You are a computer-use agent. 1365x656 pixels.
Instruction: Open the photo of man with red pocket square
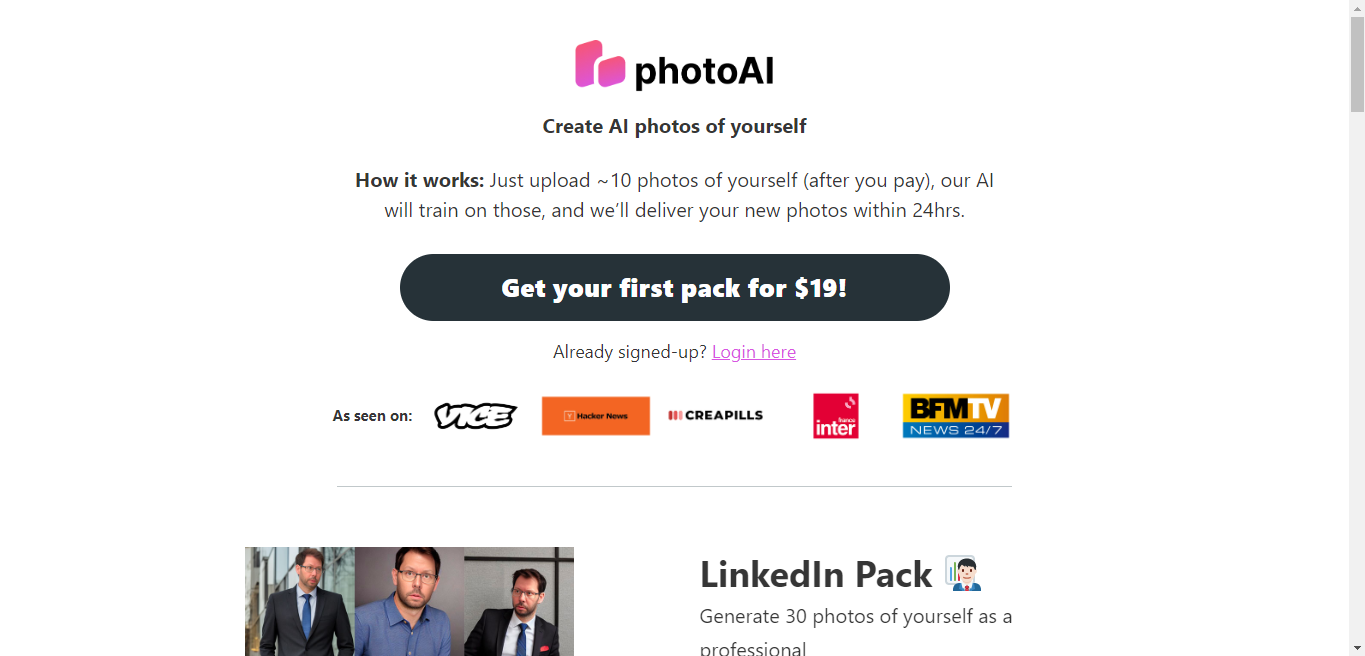[x=519, y=601]
